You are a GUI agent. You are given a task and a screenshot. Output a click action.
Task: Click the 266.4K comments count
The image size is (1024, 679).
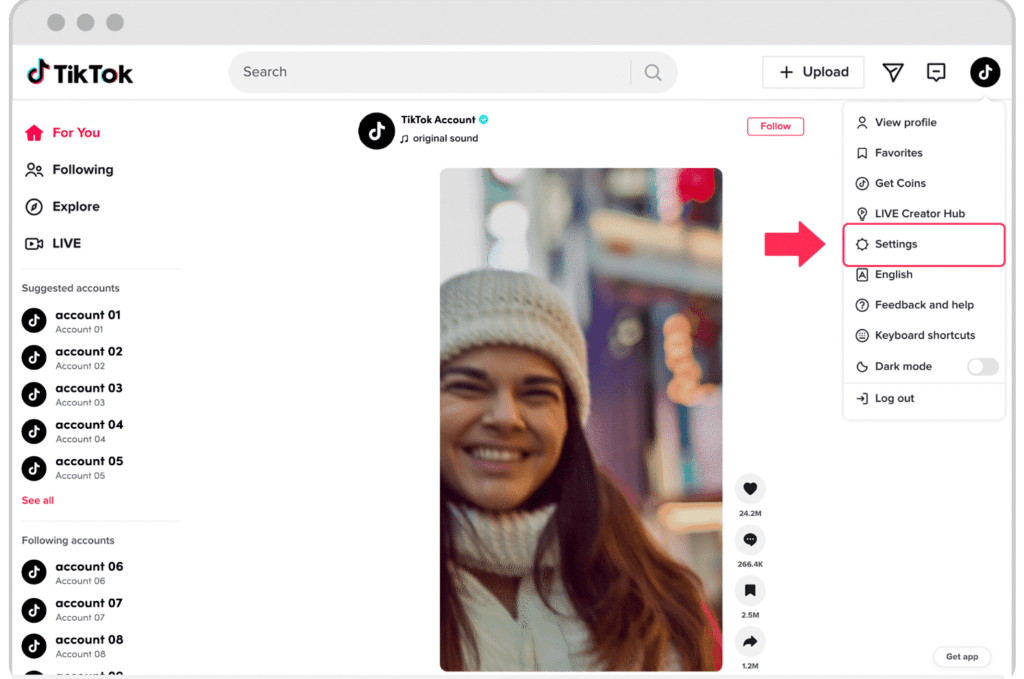click(750, 564)
